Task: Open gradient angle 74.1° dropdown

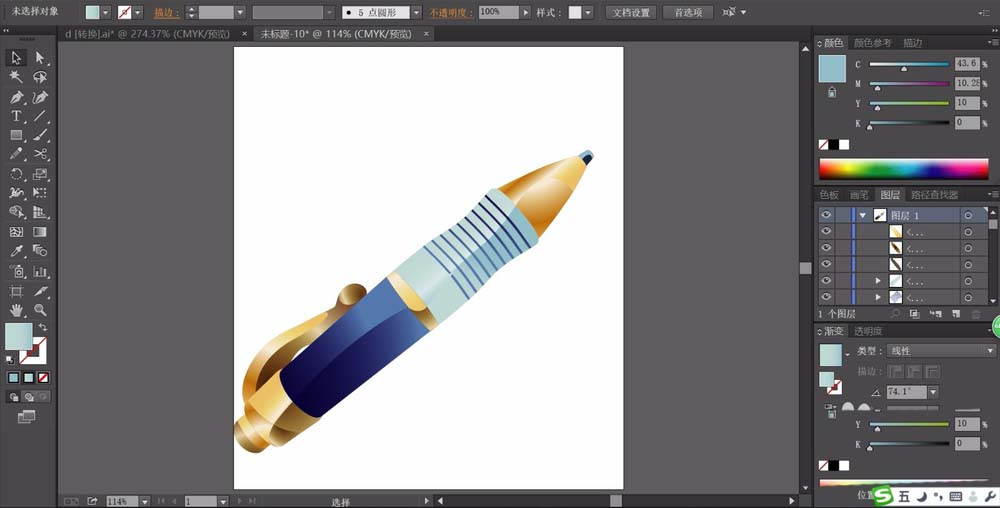Action: (x=934, y=392)
